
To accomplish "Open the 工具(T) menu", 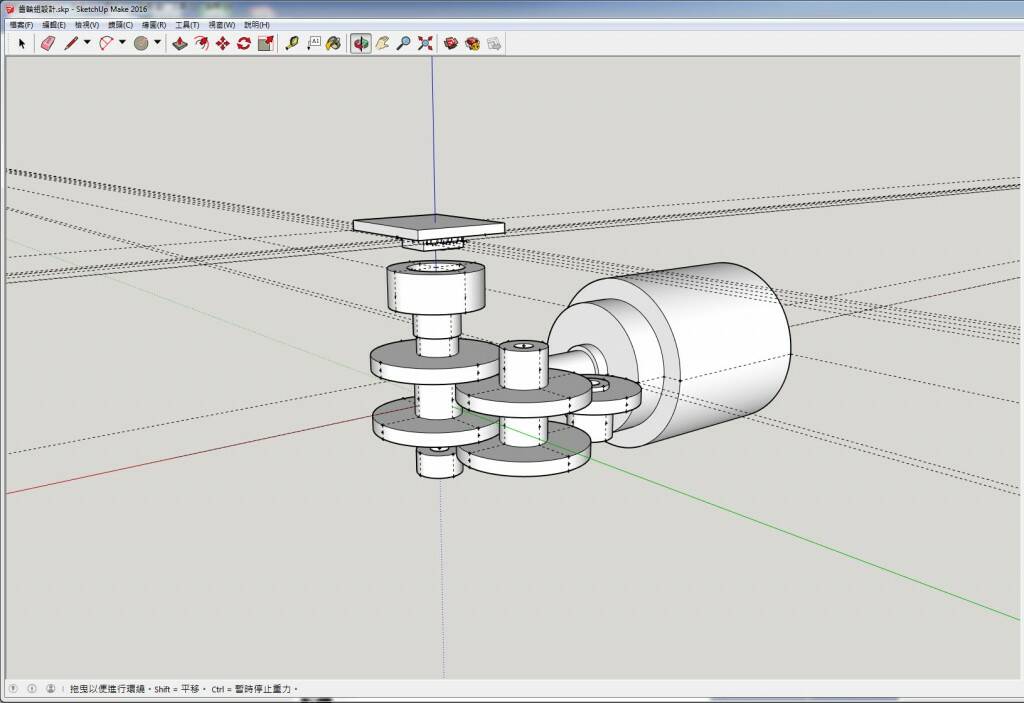I will click(x=187, y=25).
